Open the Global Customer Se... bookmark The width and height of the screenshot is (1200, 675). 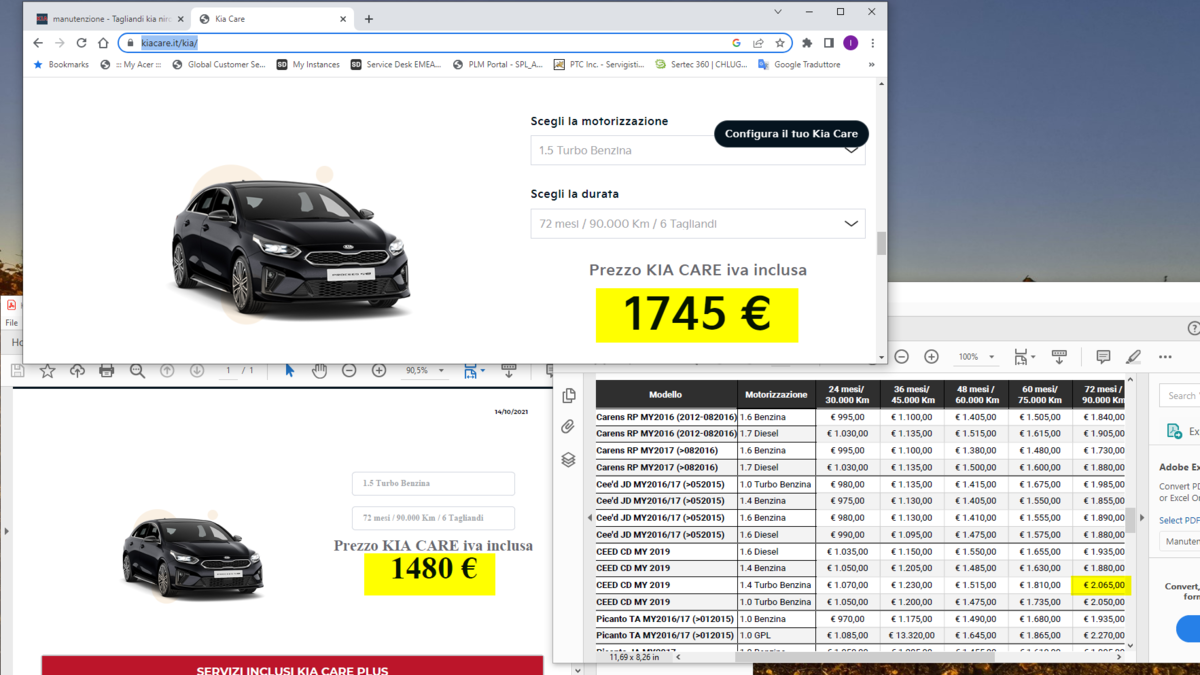[x=218, y=65]
